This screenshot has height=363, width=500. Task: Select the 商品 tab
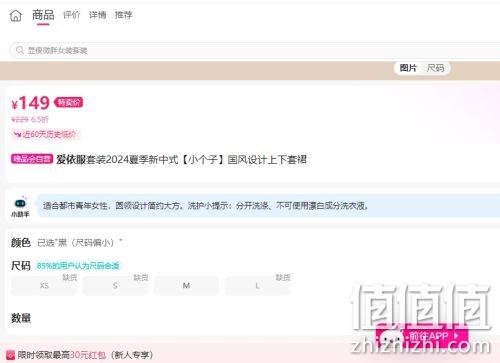pos(43,15)
